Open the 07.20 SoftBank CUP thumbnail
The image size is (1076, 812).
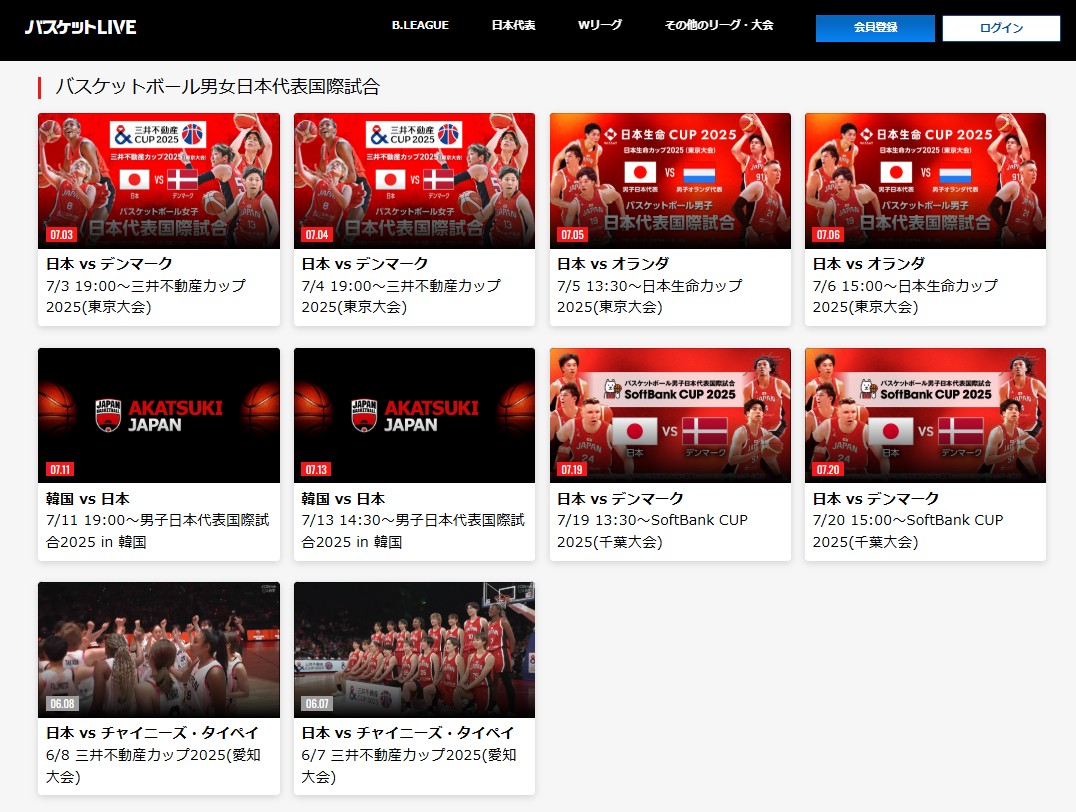click(x=926, y=415)
